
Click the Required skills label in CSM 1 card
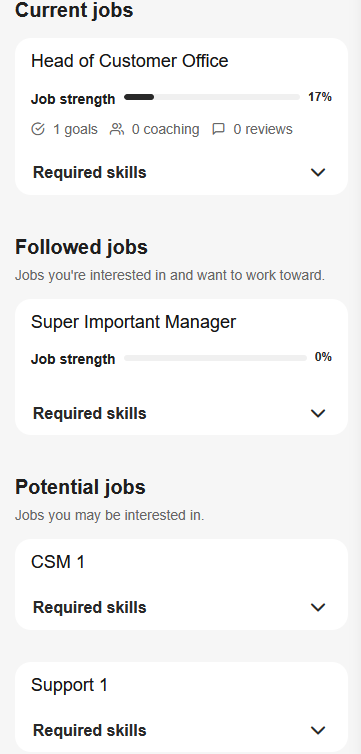pos(89,607)
